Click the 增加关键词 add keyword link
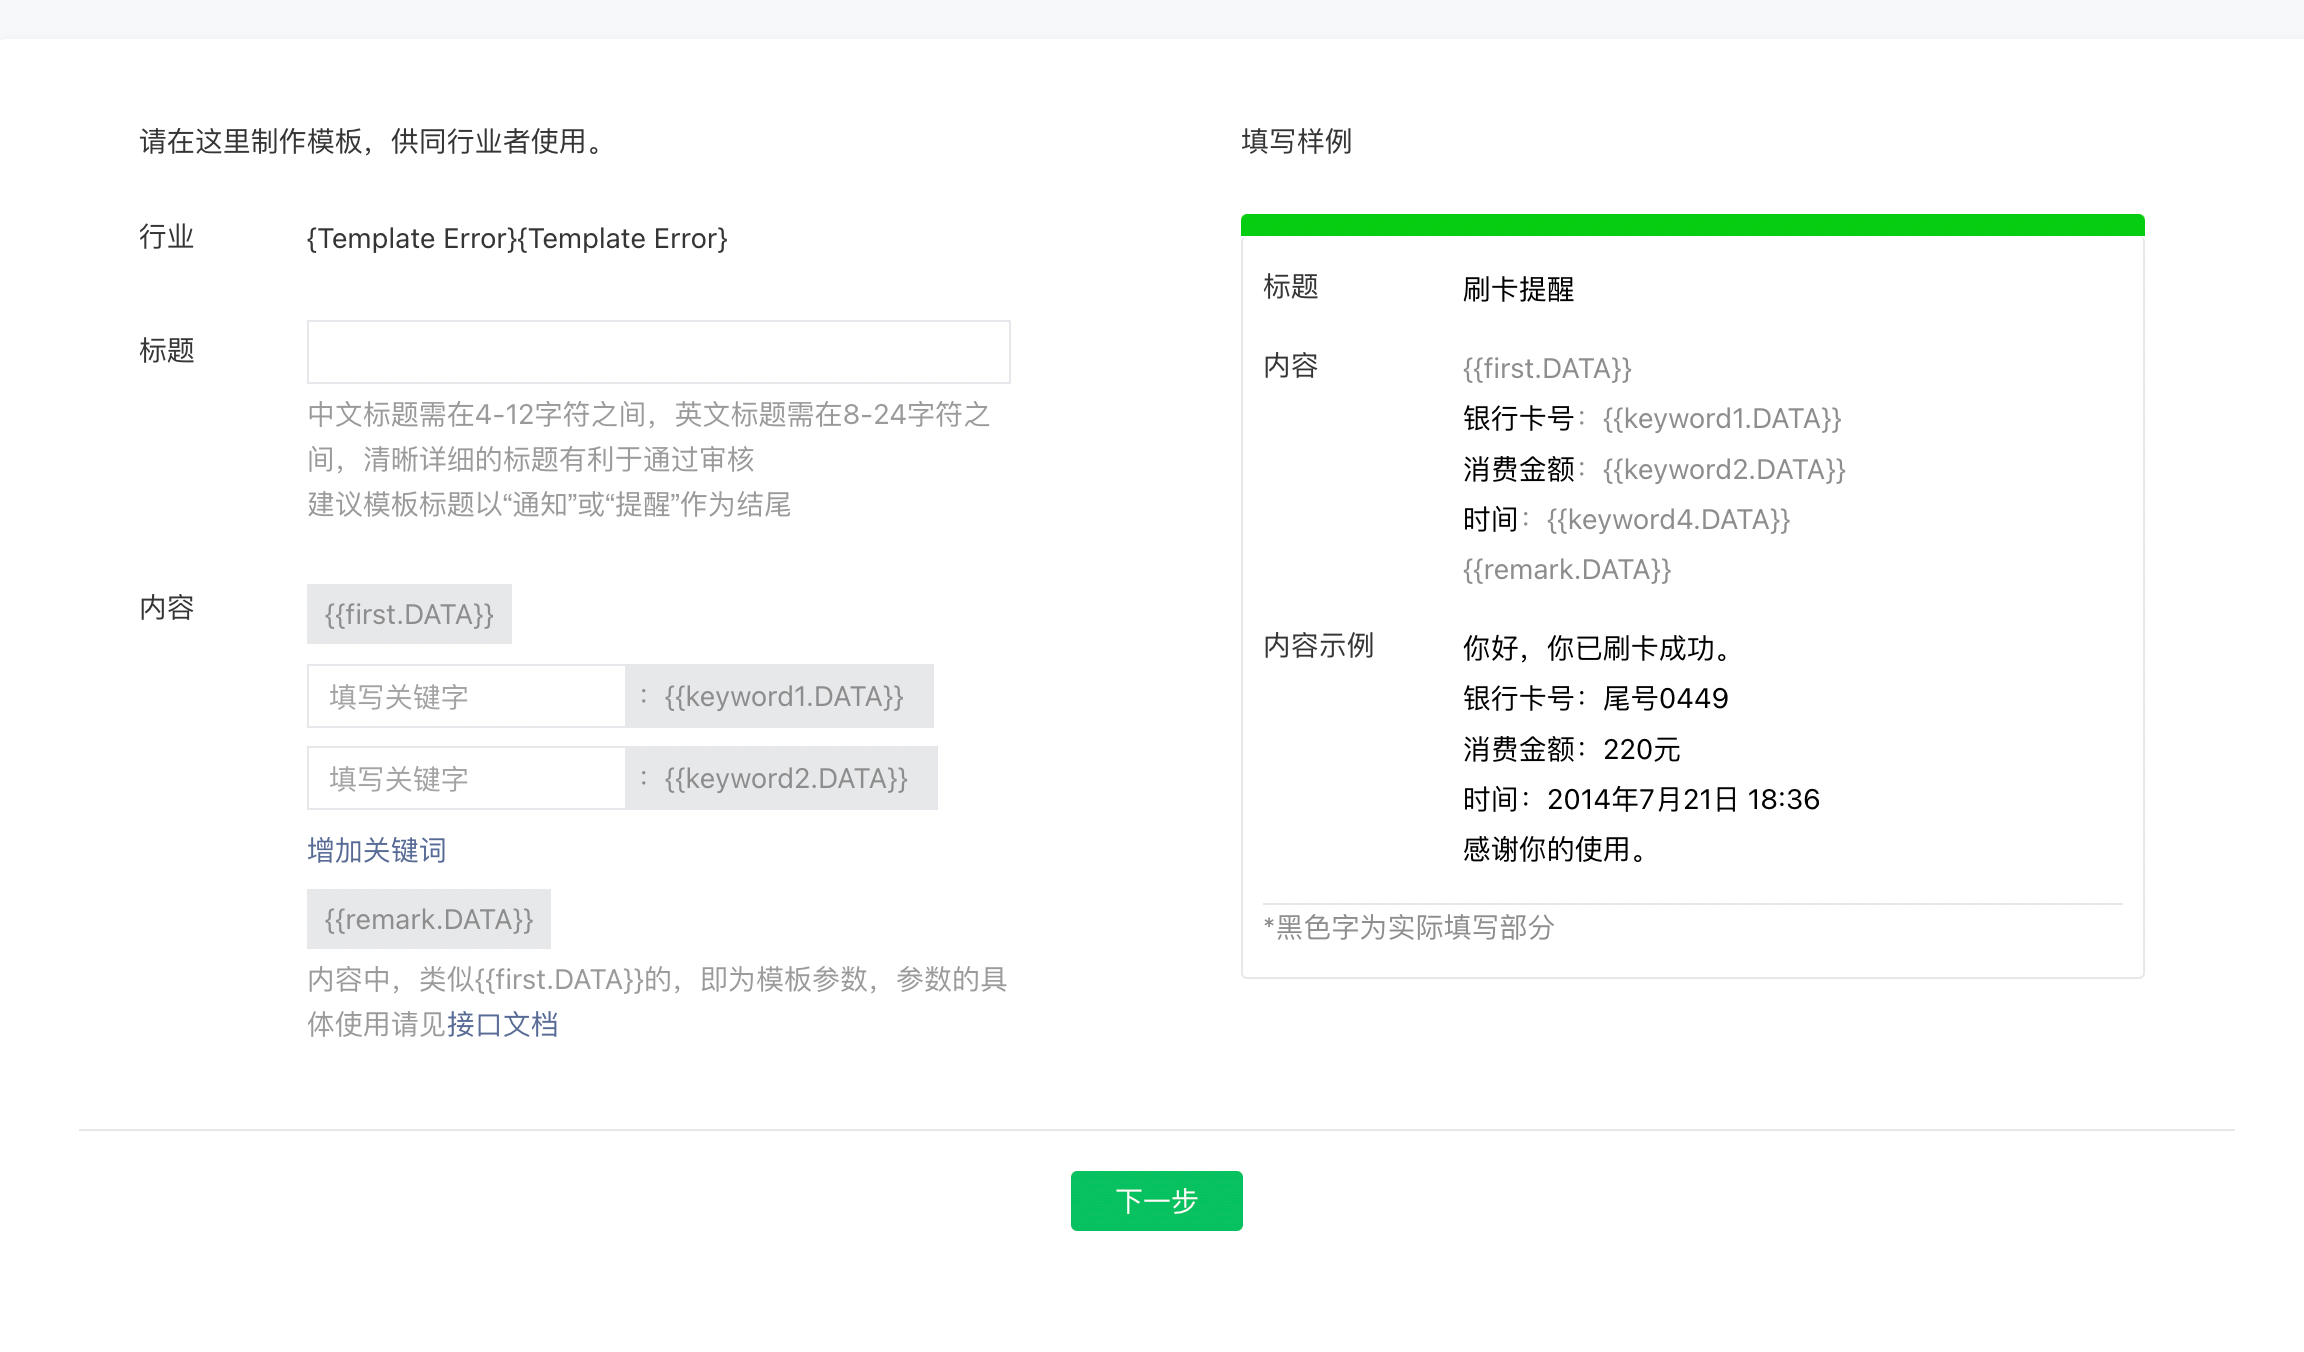Viewport: 2304px width, 1352px height. (x=376, y=850)
